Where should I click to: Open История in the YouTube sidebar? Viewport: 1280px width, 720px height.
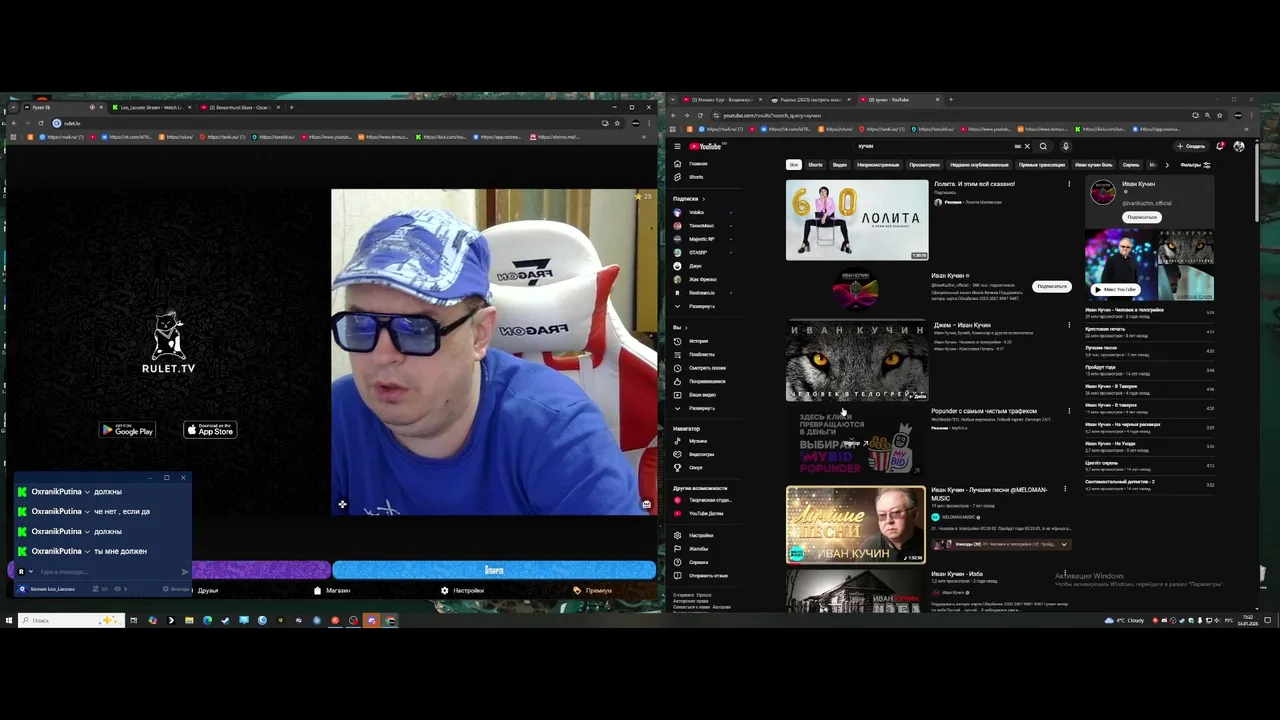click(697, 341)
